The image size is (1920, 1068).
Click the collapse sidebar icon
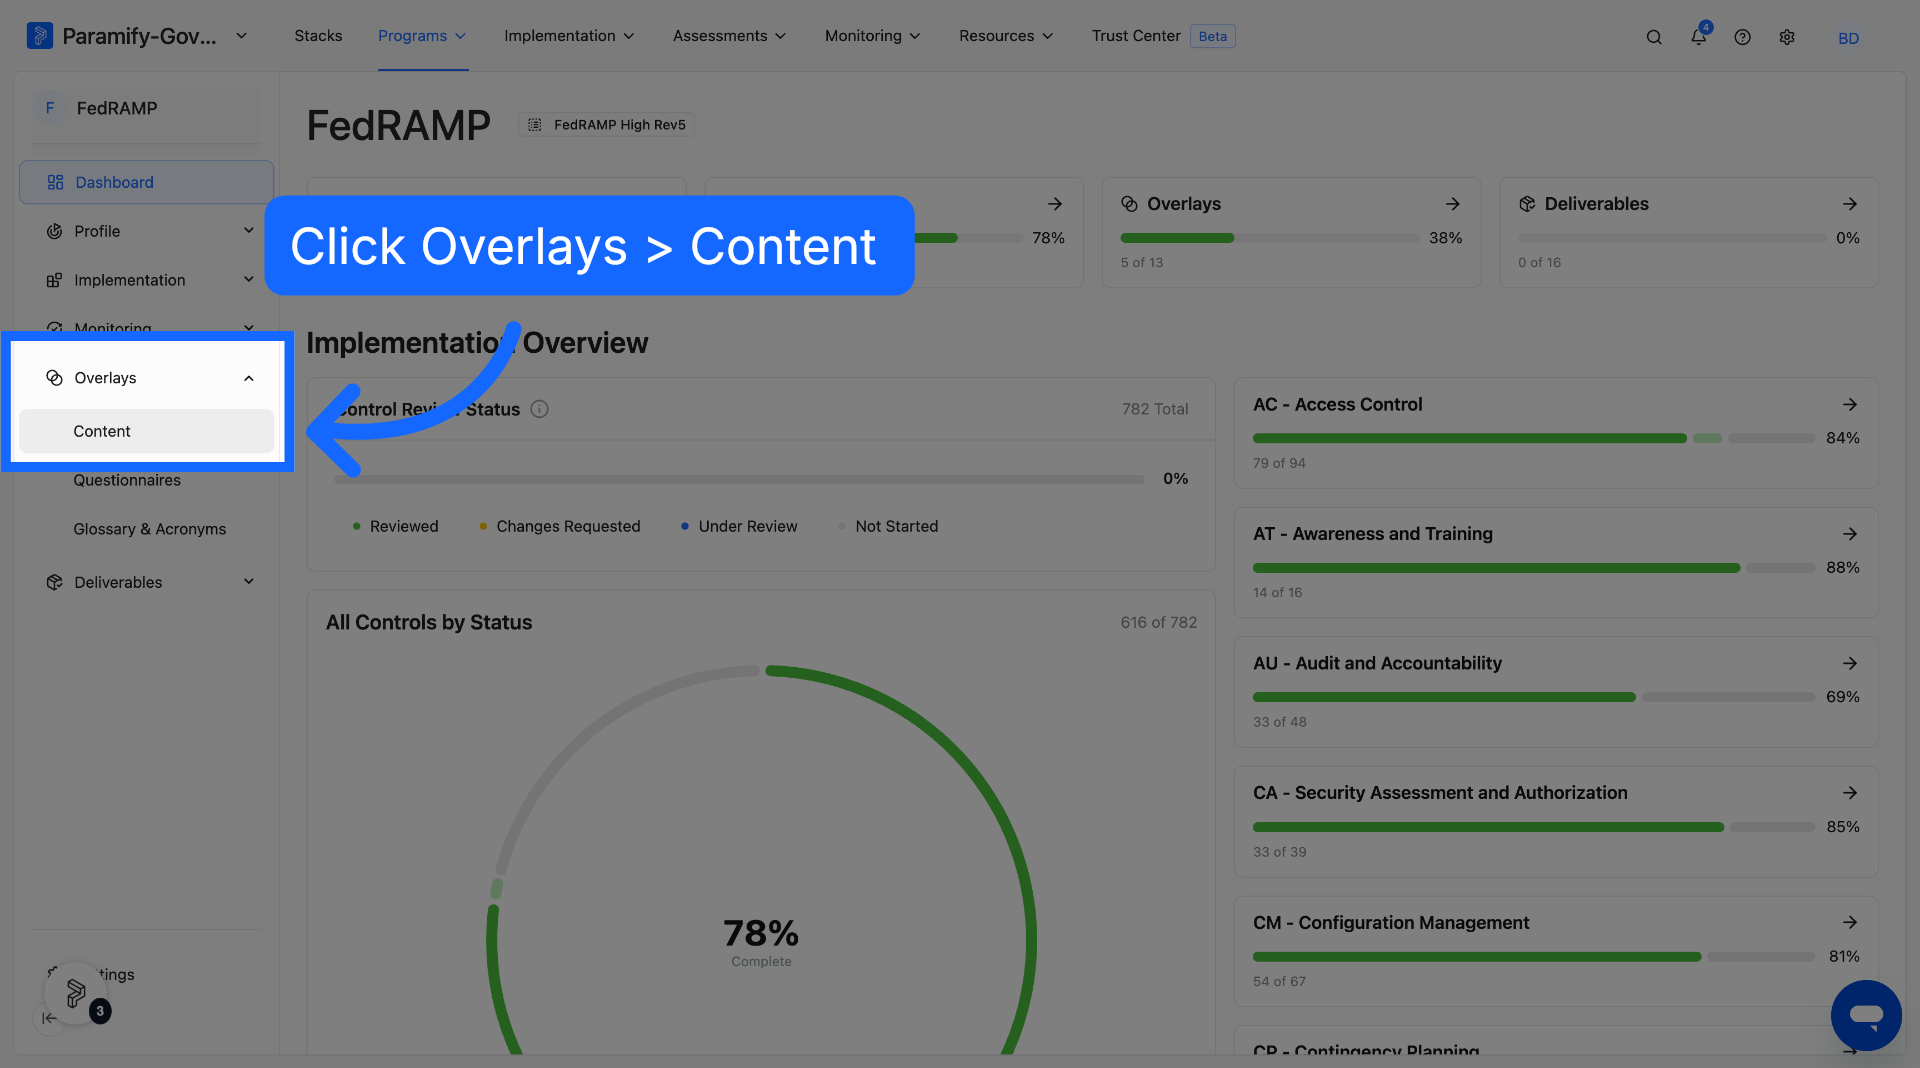(49, 1018)
